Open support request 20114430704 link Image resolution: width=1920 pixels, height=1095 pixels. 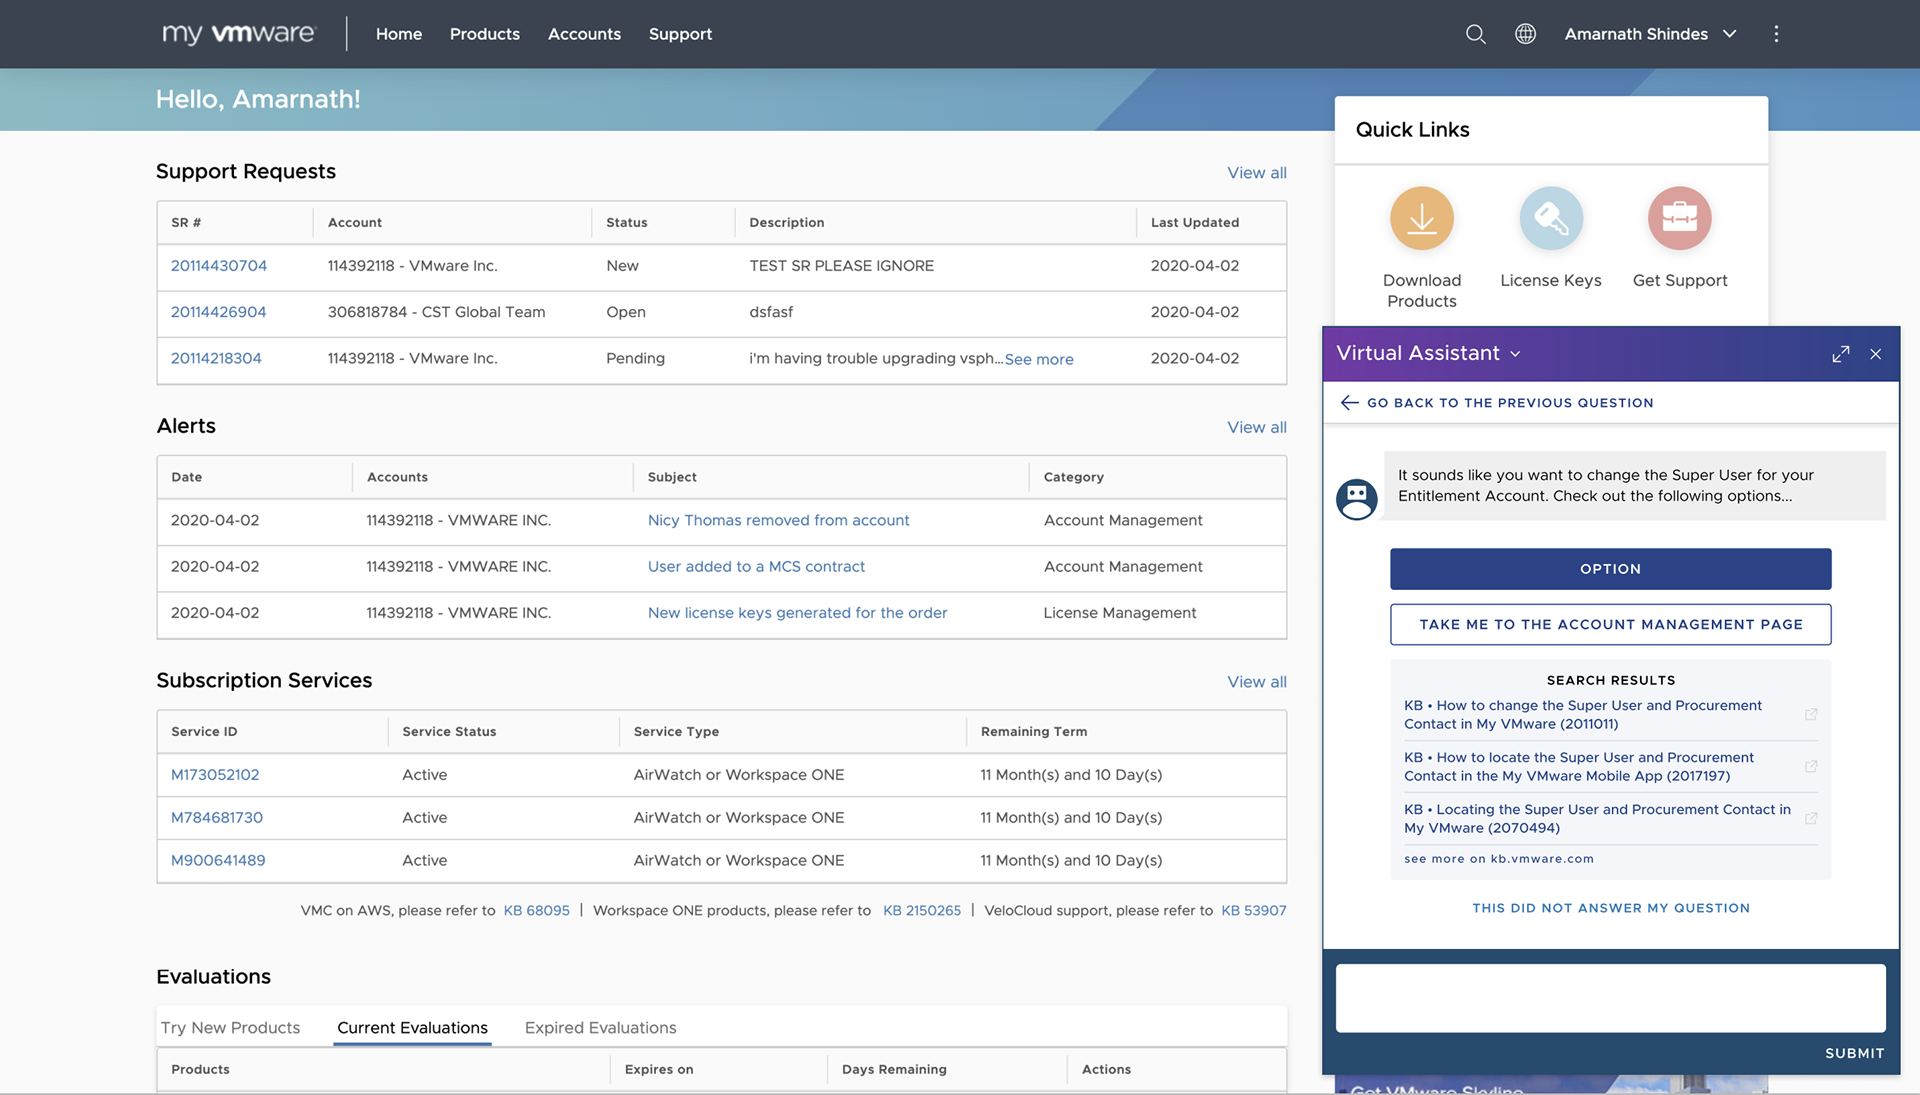tap(219, 266)
